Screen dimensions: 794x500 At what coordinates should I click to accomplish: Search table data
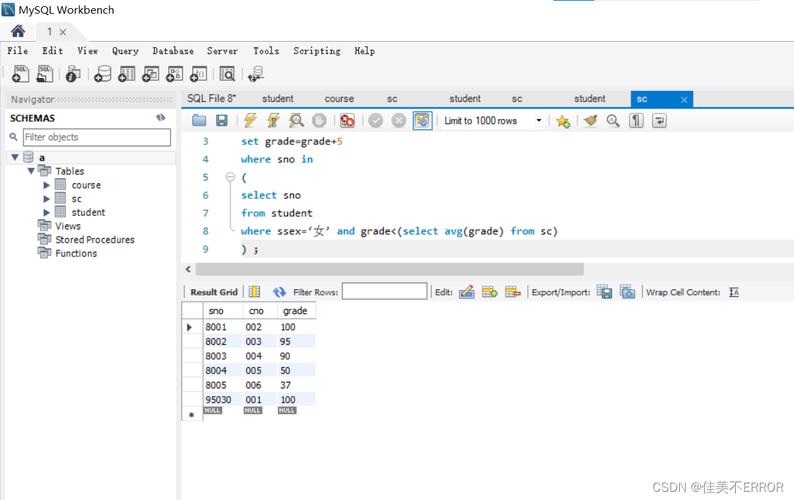tap(227, 74)
